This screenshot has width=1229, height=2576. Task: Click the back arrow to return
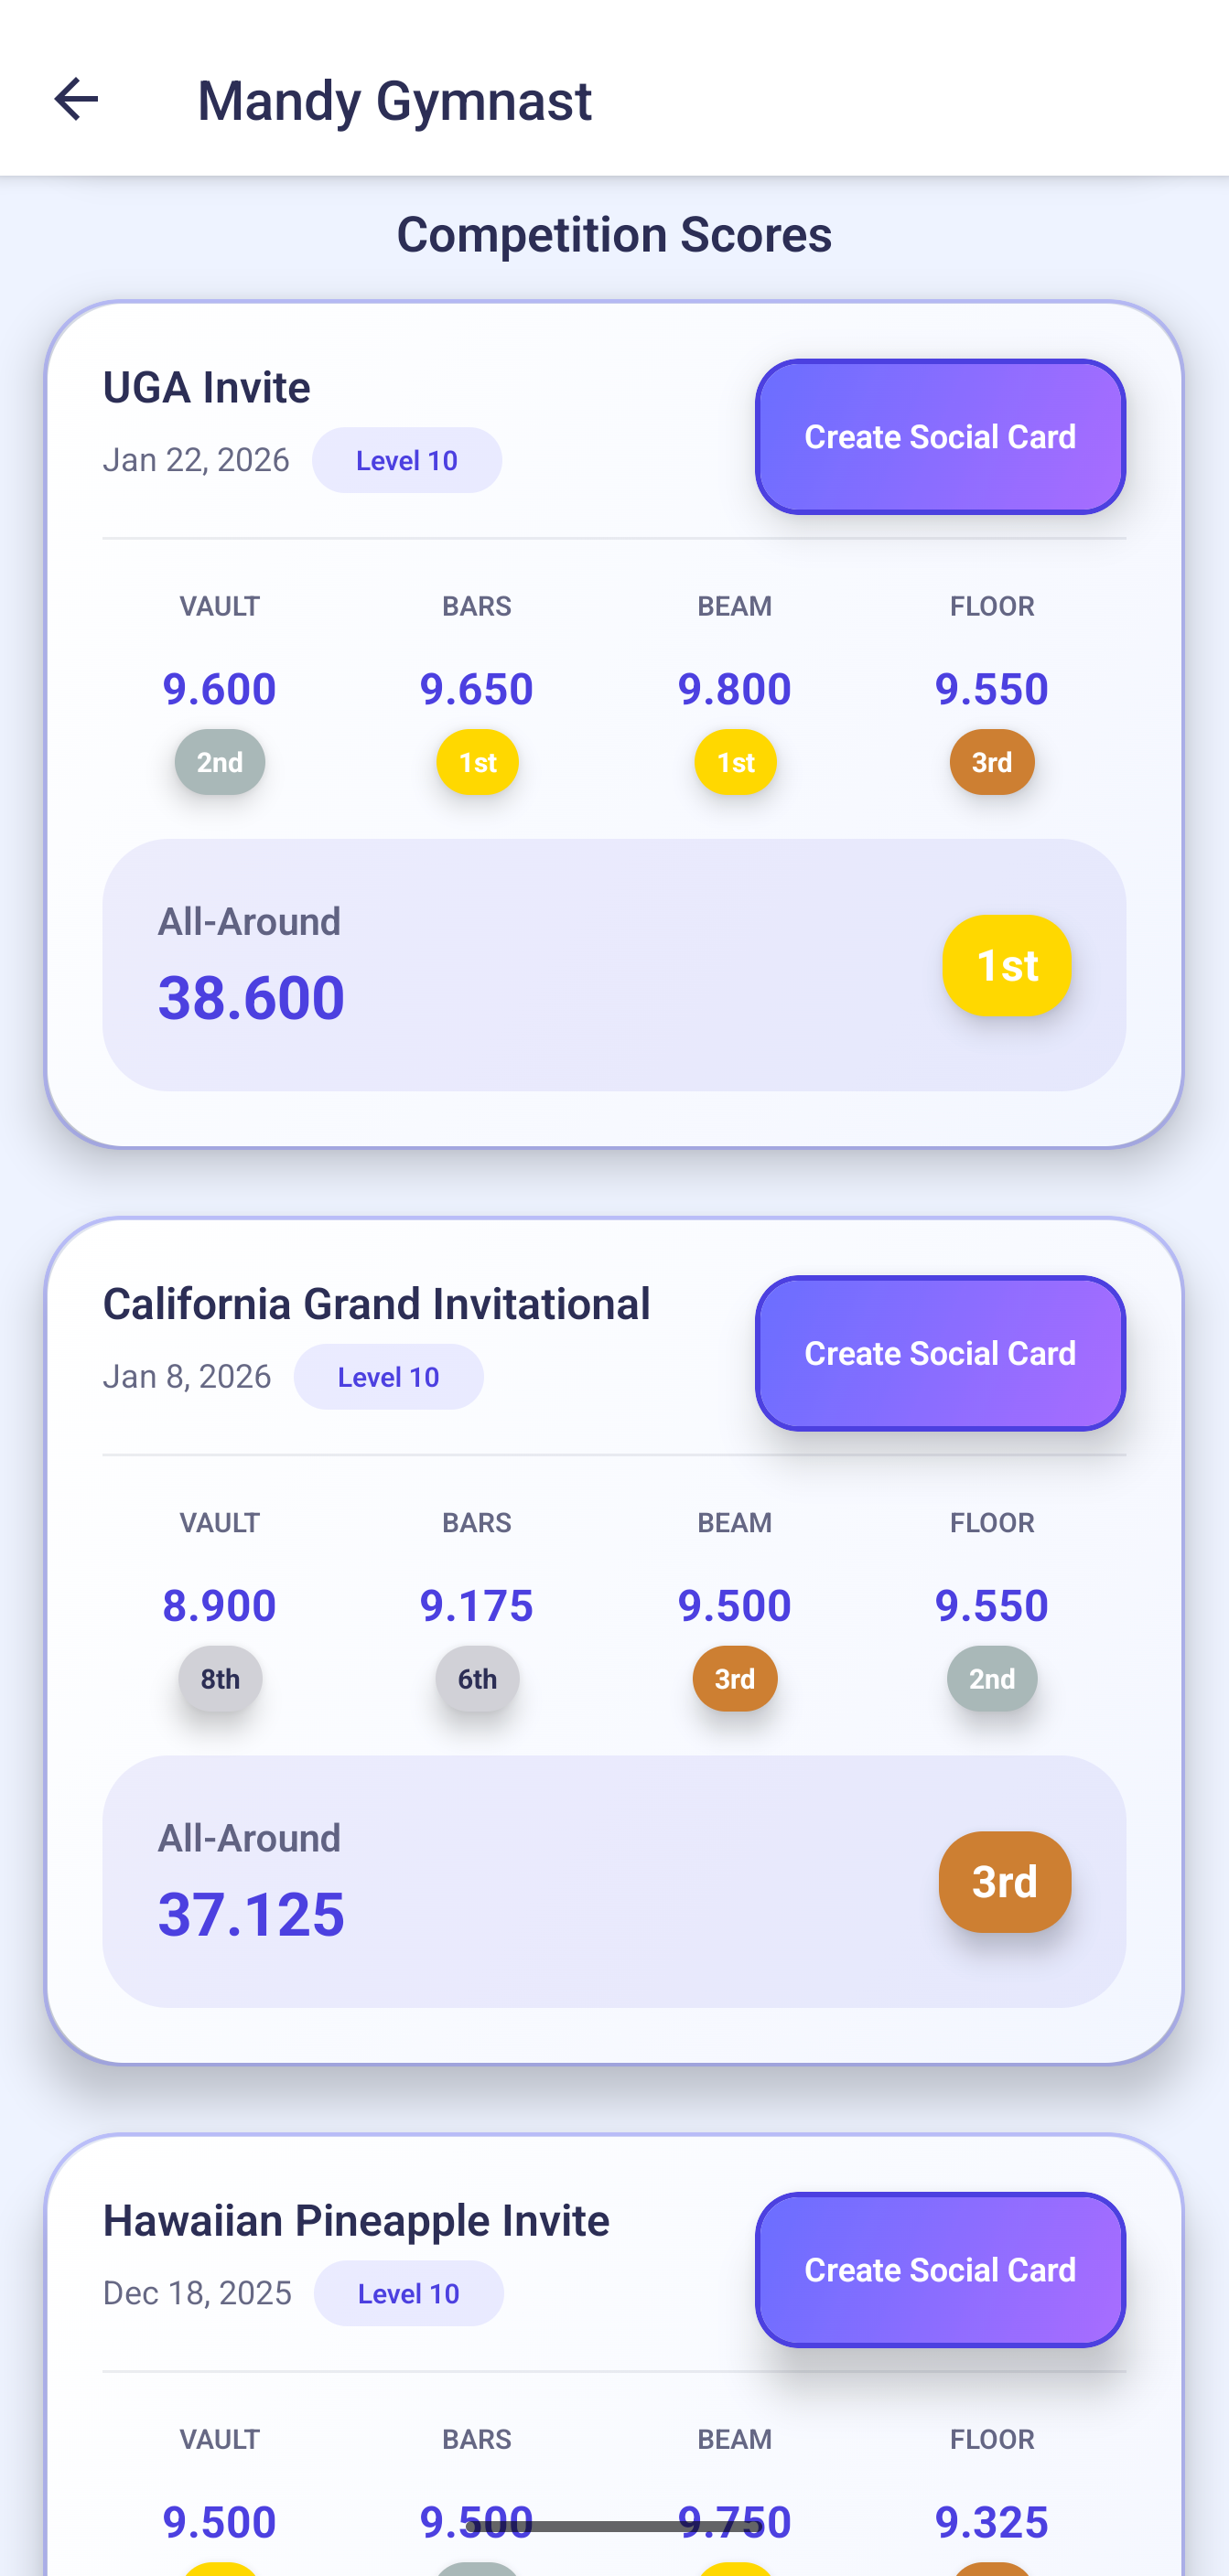click(x=76, y=98)
